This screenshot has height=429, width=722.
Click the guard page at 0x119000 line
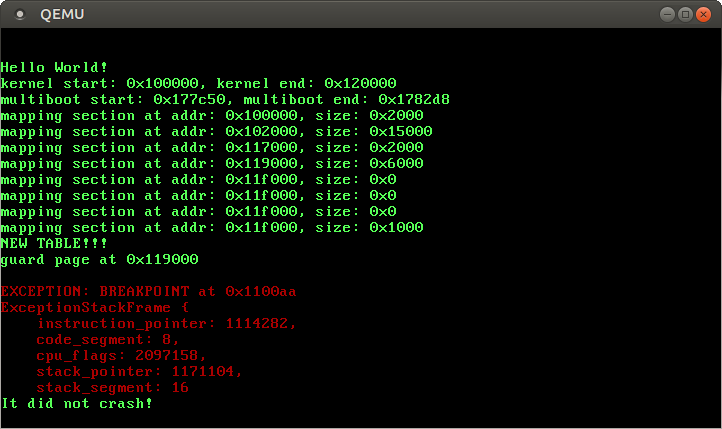tap(99, 259)
